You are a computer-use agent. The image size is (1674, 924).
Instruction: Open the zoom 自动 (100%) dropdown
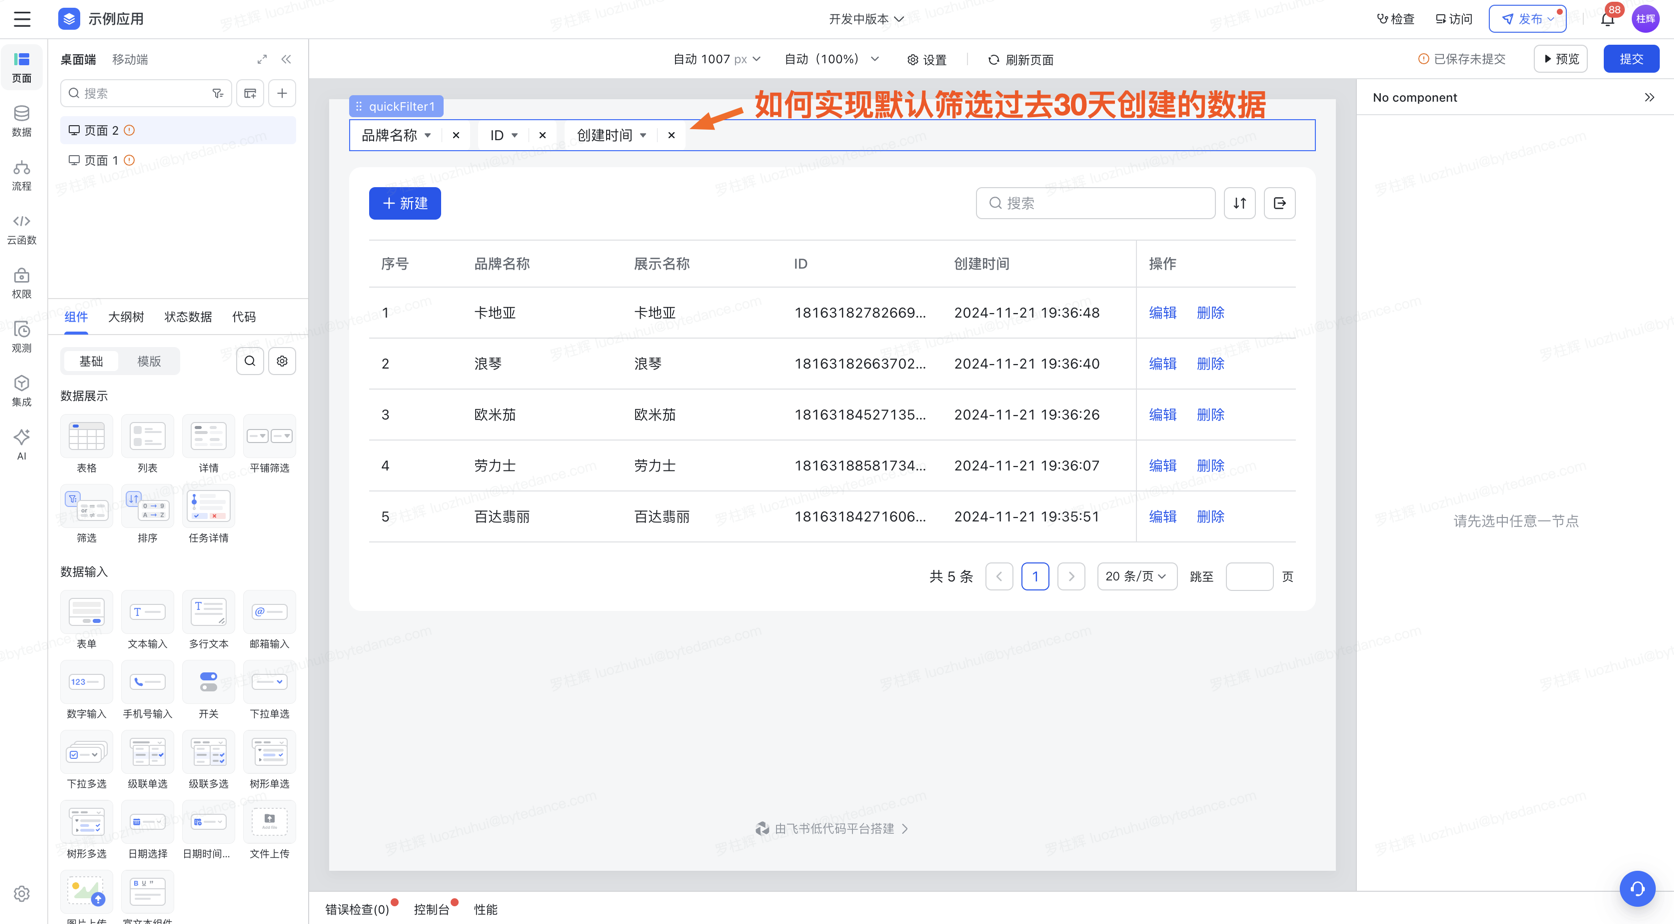(x=832, y=59)
